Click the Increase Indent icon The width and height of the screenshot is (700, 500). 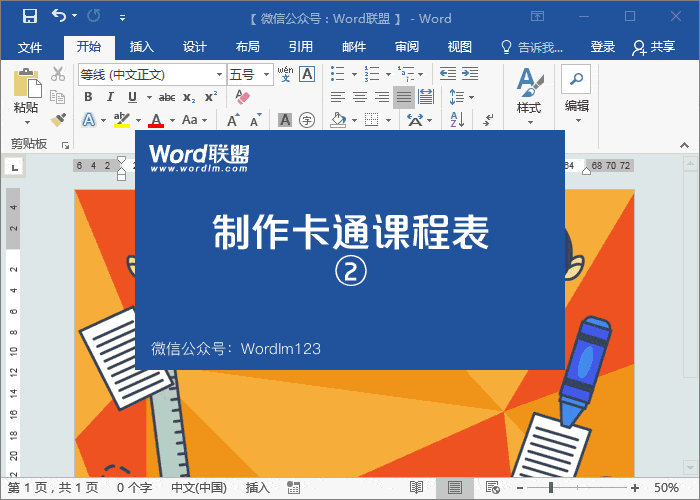coord(470,73)
